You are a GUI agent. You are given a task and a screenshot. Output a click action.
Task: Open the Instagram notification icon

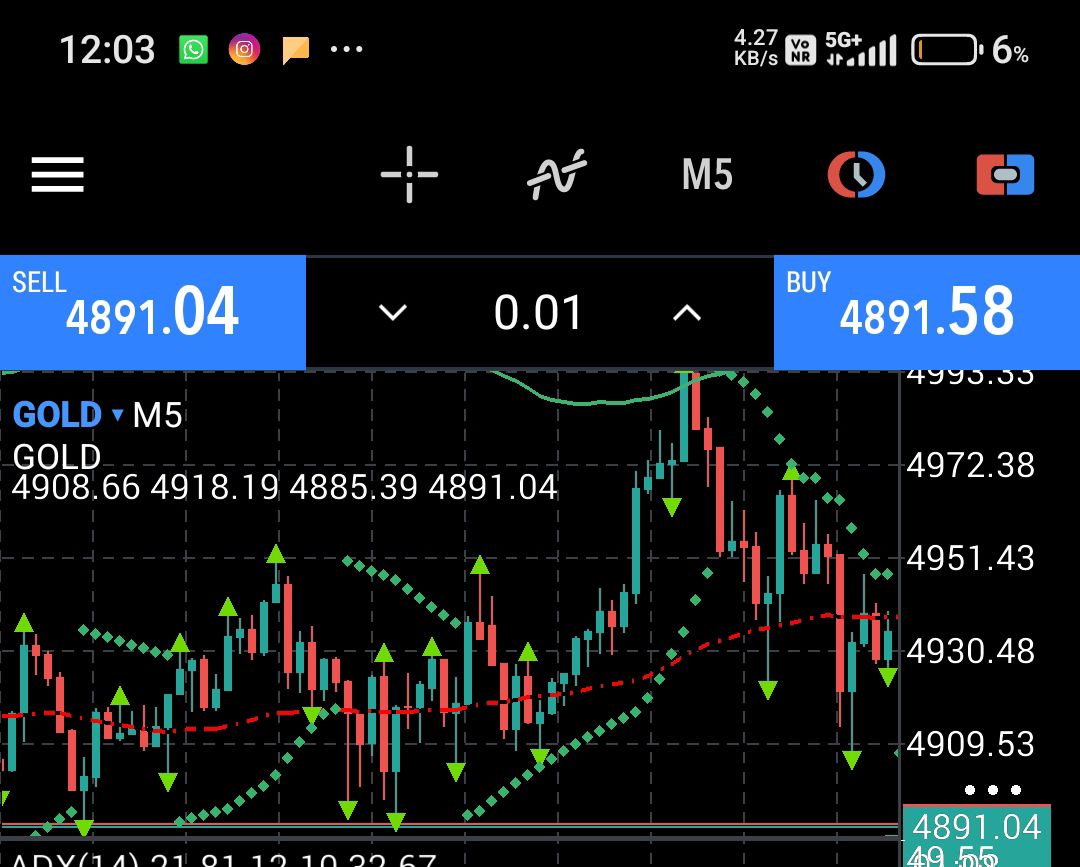(x=244, y=49)
